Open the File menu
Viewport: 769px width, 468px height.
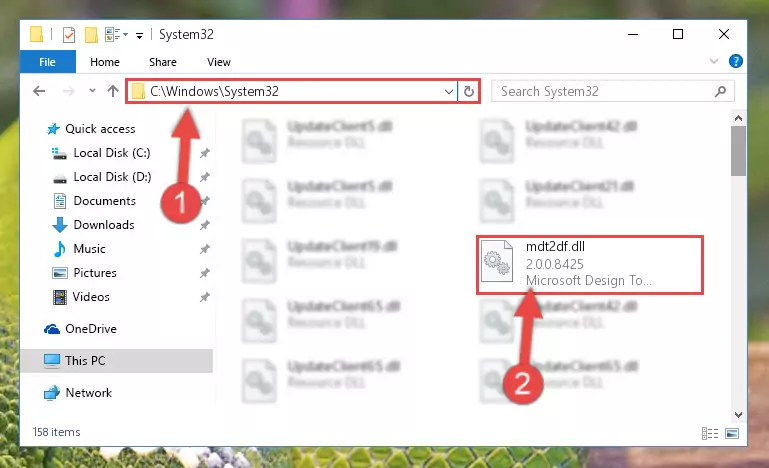point(48,62)
